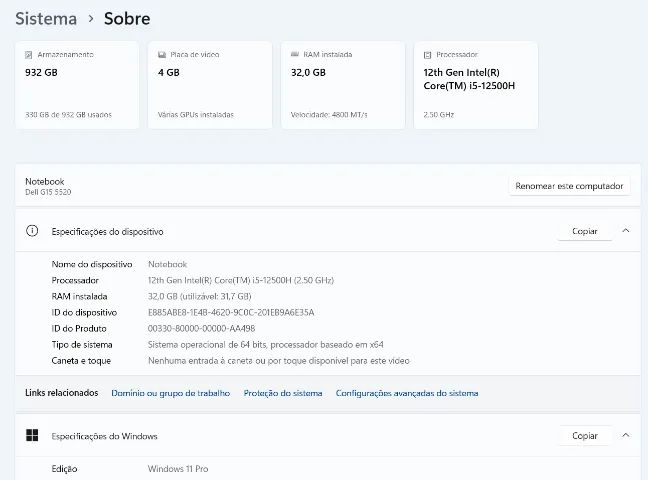Select product ID 00330-80000-00000-AA498
Screen dimensions: 648x480
click(201, 329)
